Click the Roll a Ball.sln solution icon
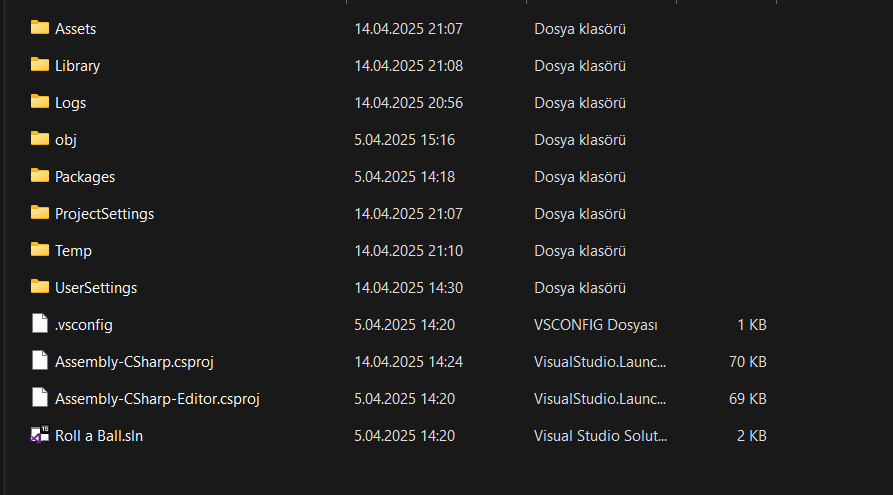Viewport: 893px width, 495px height. (x=40, y=435)
